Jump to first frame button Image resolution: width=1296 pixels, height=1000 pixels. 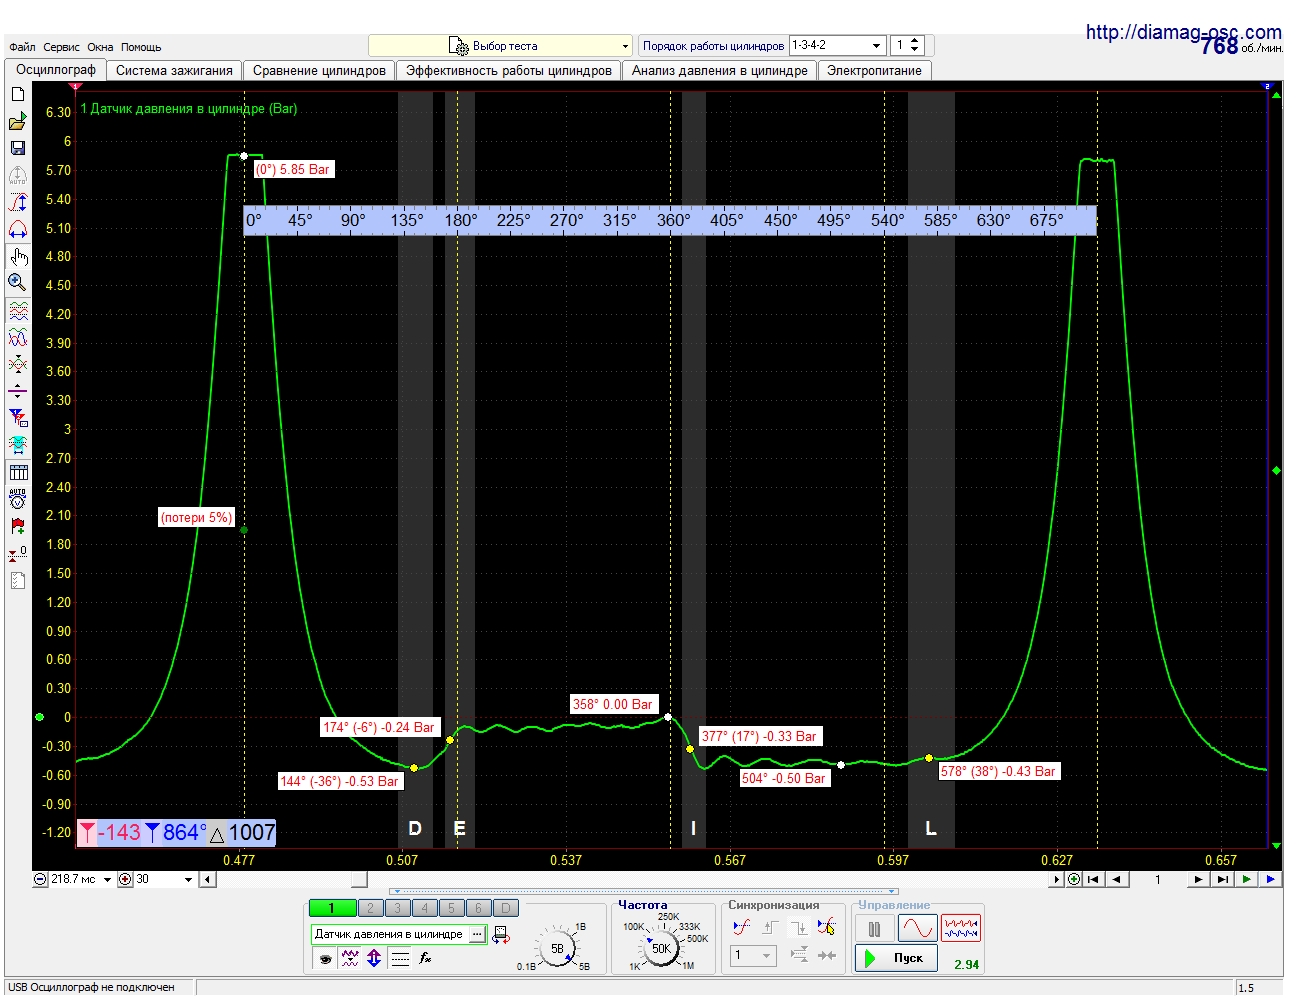[1094, 880]
